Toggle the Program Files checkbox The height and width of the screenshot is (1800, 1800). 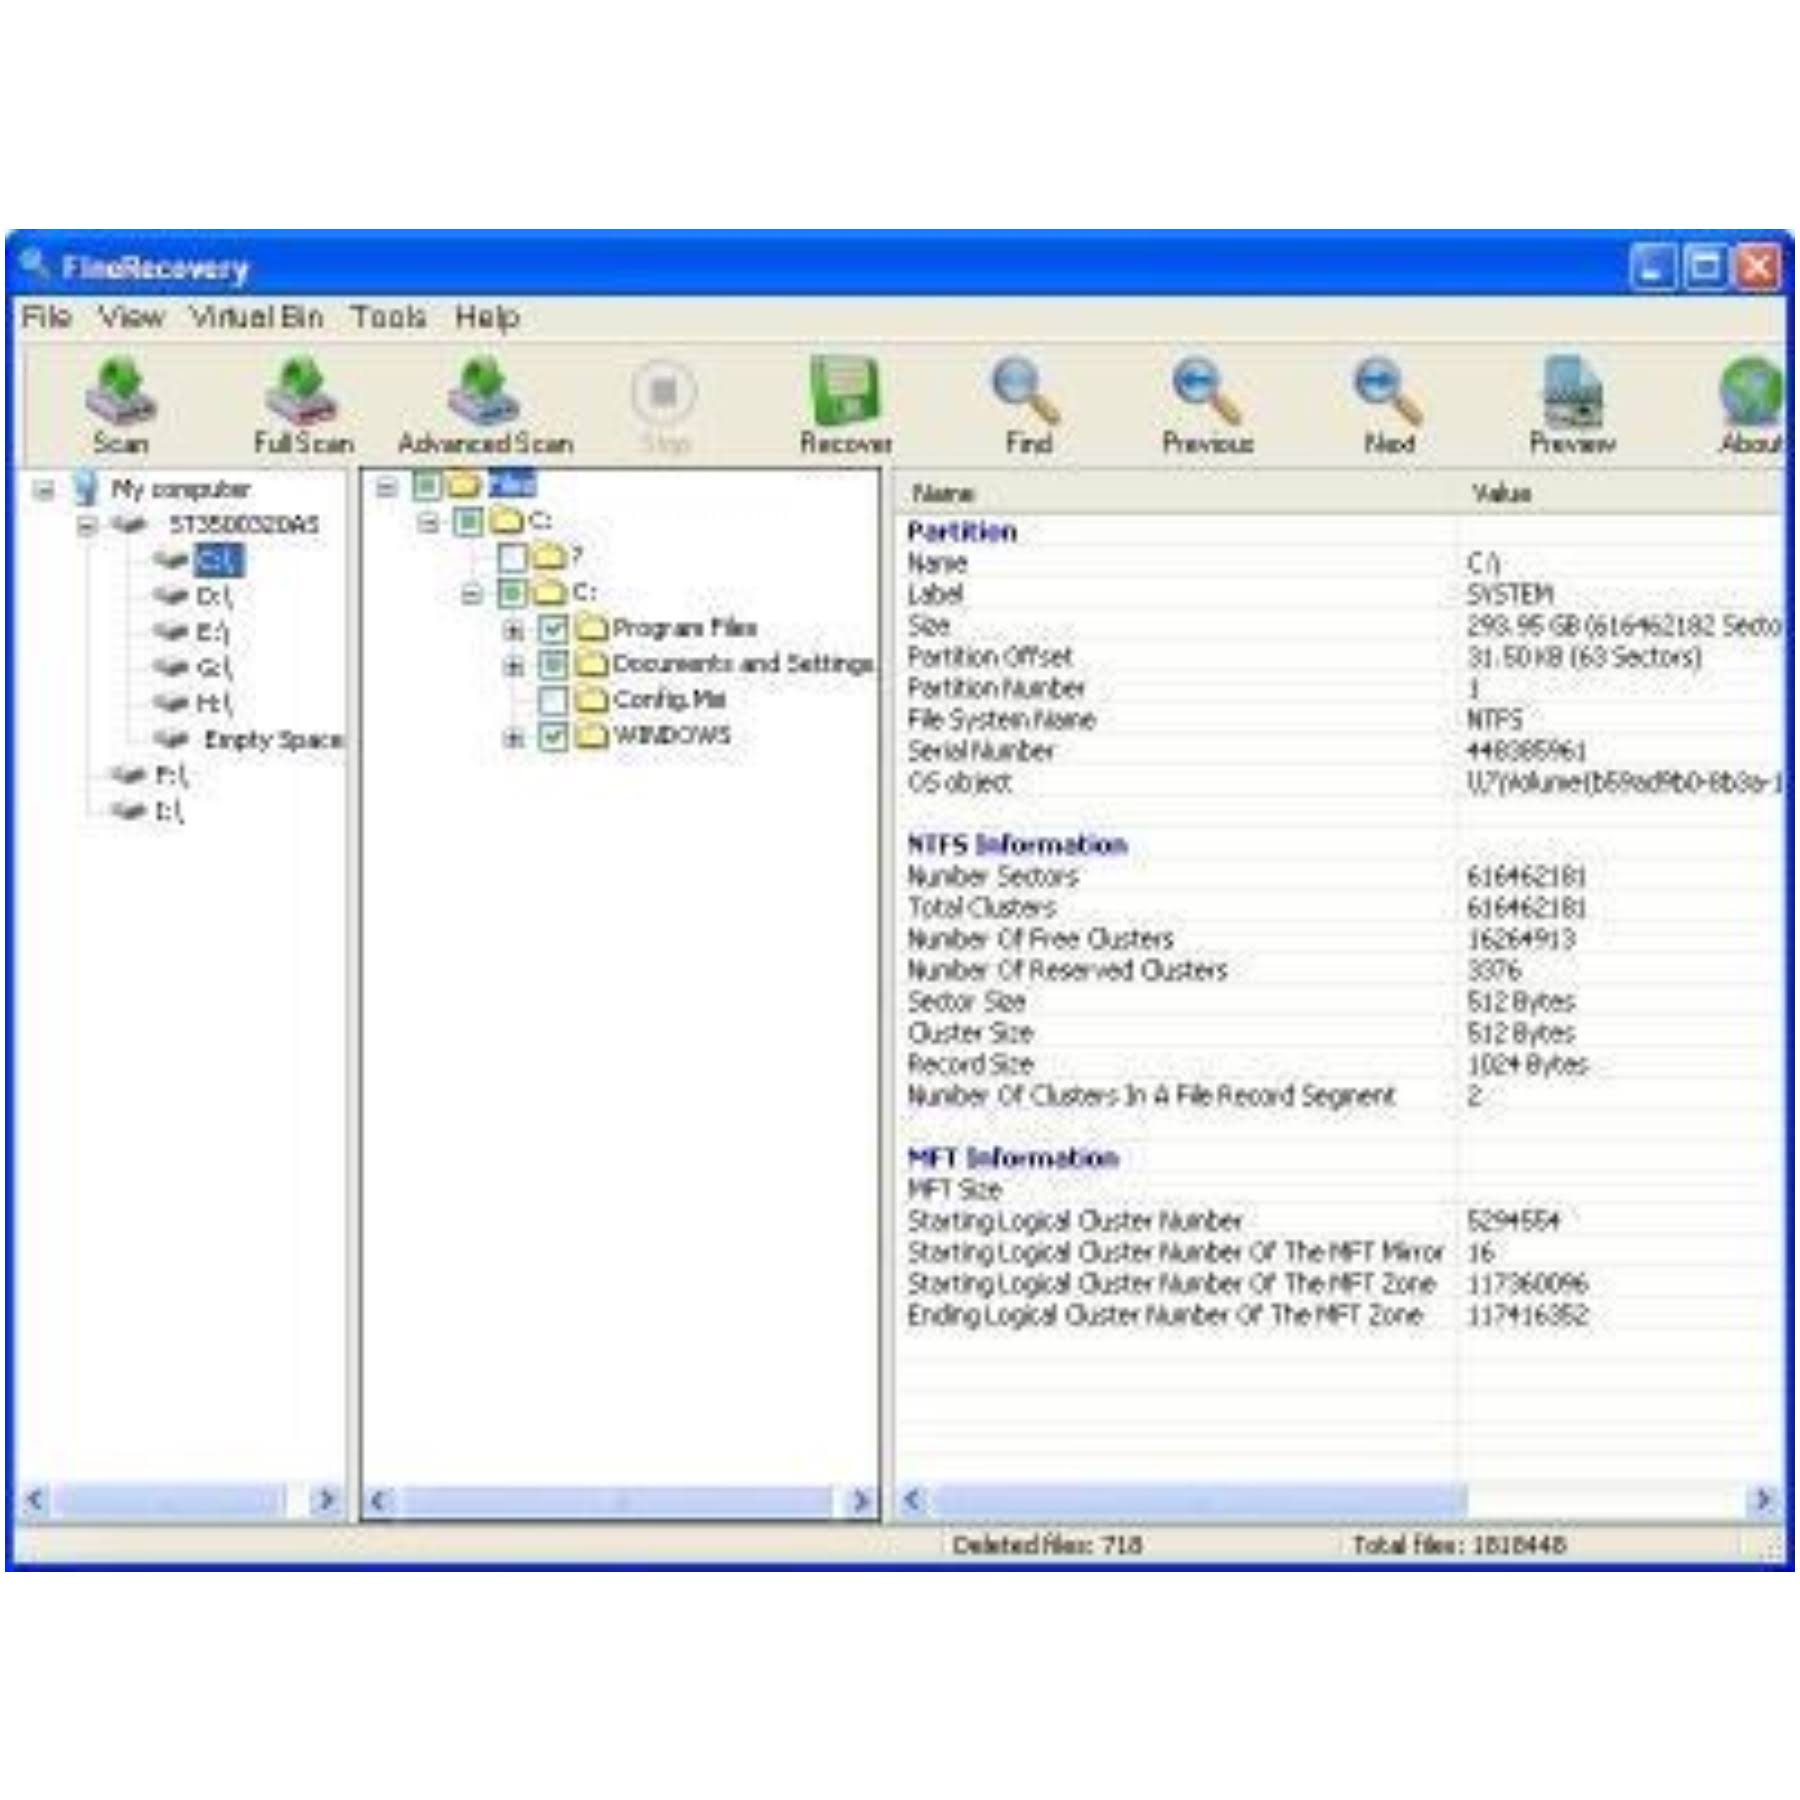coord(553,628)
